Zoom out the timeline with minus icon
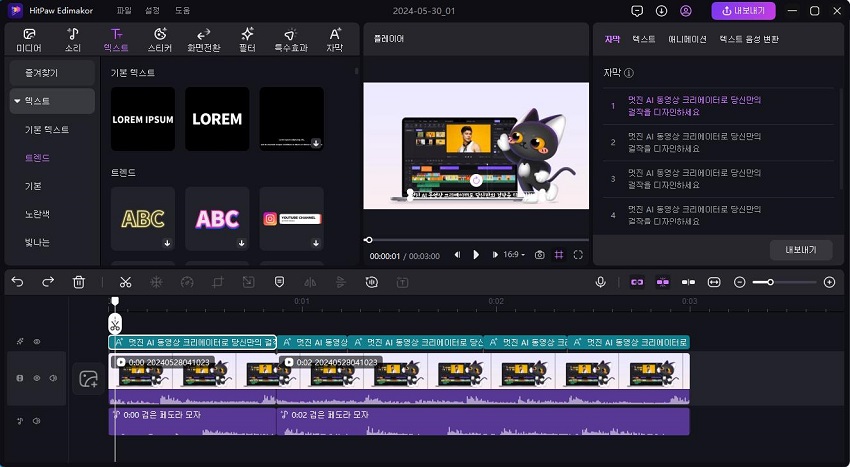Screen dimensions: 850x467 point(739,282)
